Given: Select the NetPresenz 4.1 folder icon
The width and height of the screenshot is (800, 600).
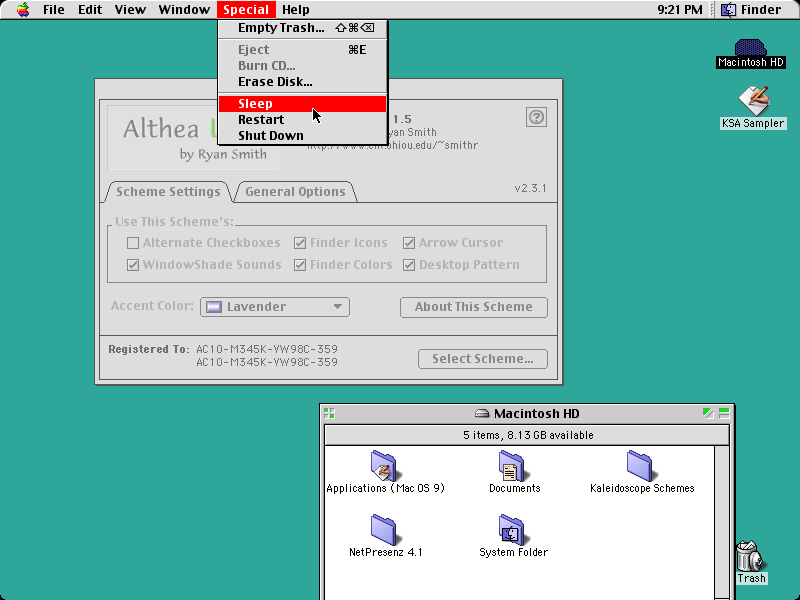Looking at the screenshot, I should point(384,530).
